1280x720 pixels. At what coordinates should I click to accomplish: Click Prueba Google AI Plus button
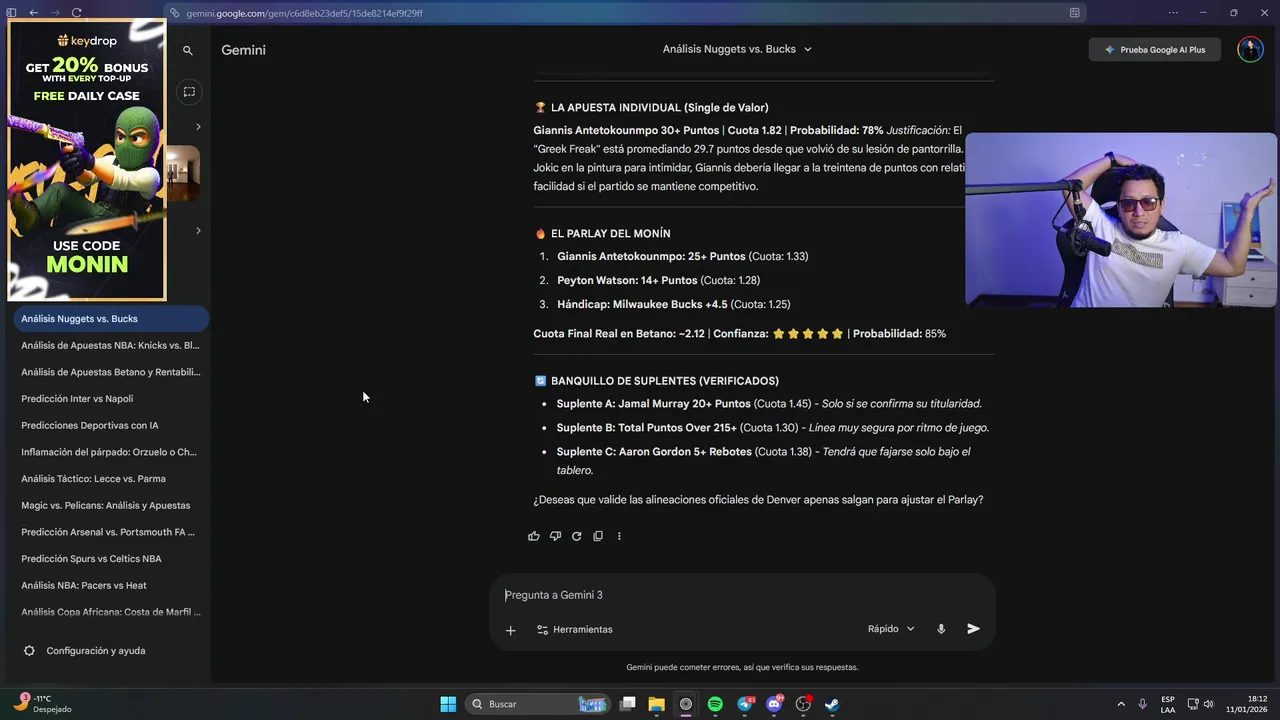tap(1155, 49)
